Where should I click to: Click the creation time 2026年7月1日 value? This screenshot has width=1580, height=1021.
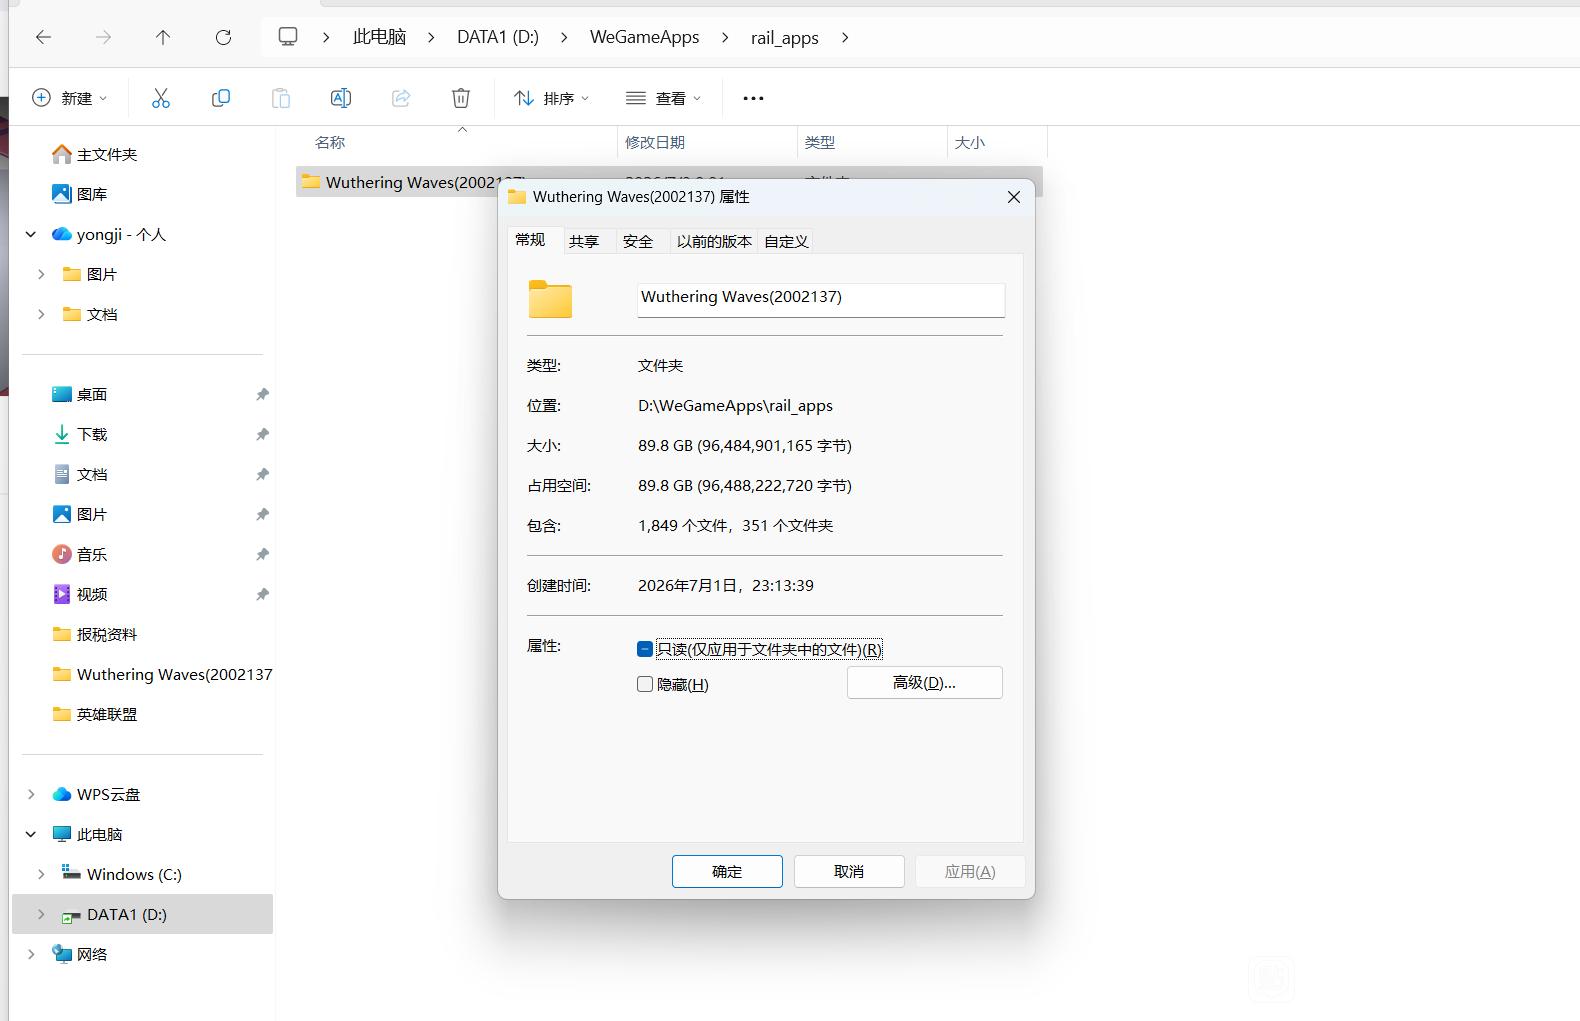pyautogui.click(x=726, y=585)
